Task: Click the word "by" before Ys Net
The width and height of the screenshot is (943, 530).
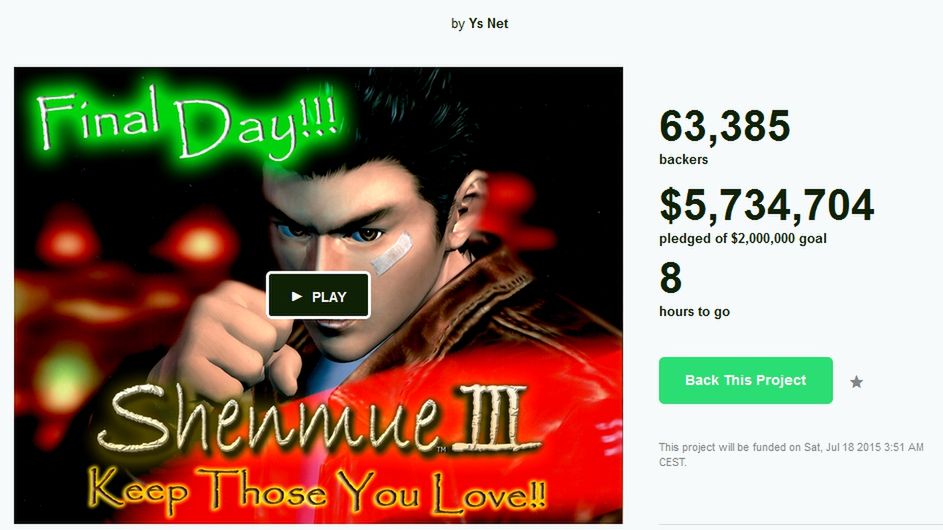Action: [x=458, y=24]
